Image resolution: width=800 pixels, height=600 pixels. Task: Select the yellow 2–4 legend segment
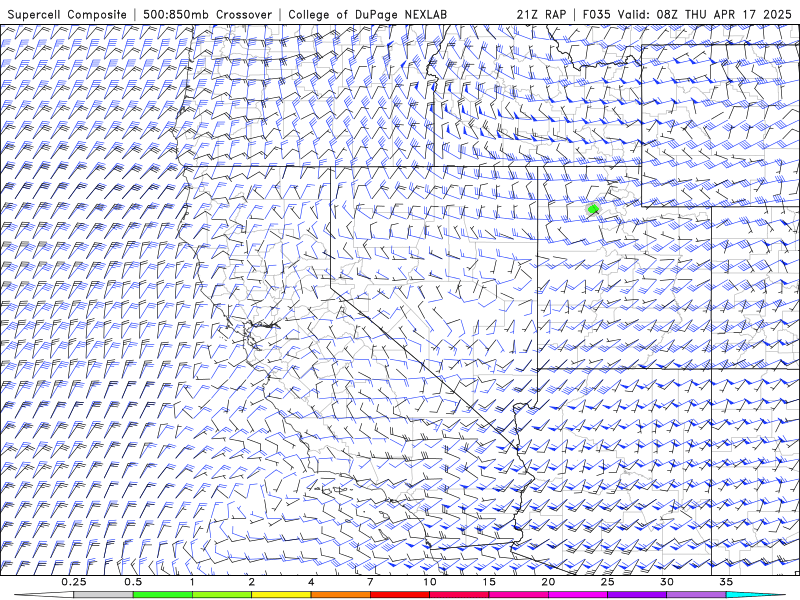point(281,595)
